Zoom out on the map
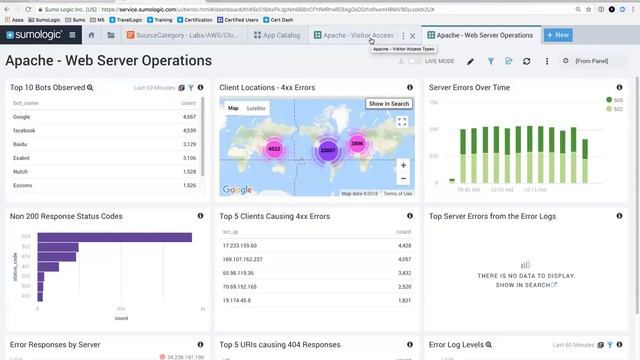 (x=403, y=179)
